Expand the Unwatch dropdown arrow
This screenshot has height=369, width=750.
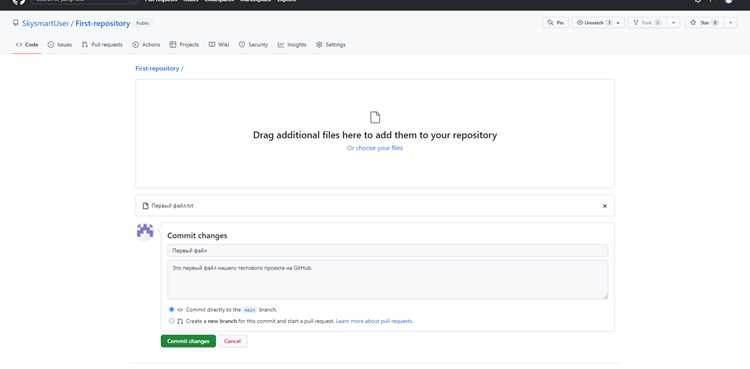(618, 22)
